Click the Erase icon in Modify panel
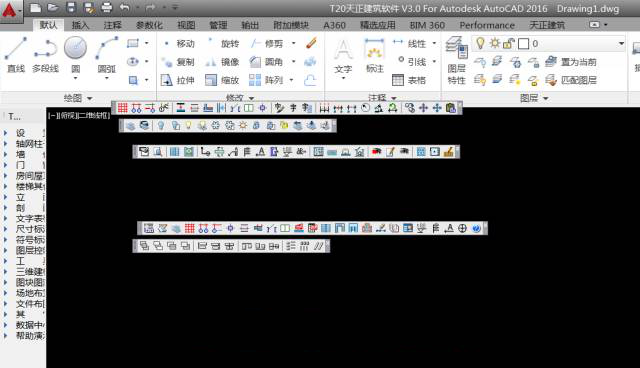Image resolution: width=640 pixels, height=368 pixels. click(311, 43)
